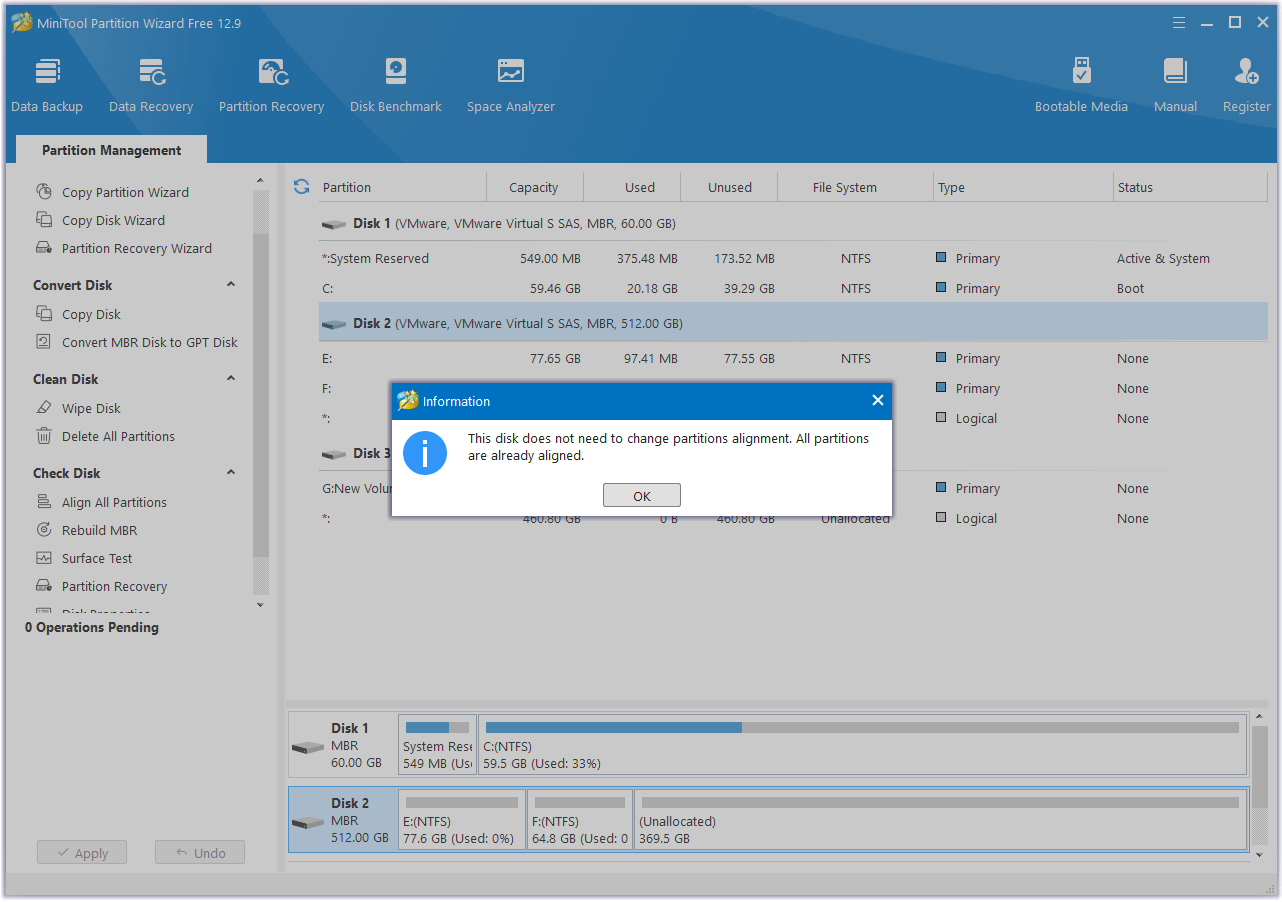The image size is (1282, 902).
Task: Open Space Analyzer
Action: [511, 85]
